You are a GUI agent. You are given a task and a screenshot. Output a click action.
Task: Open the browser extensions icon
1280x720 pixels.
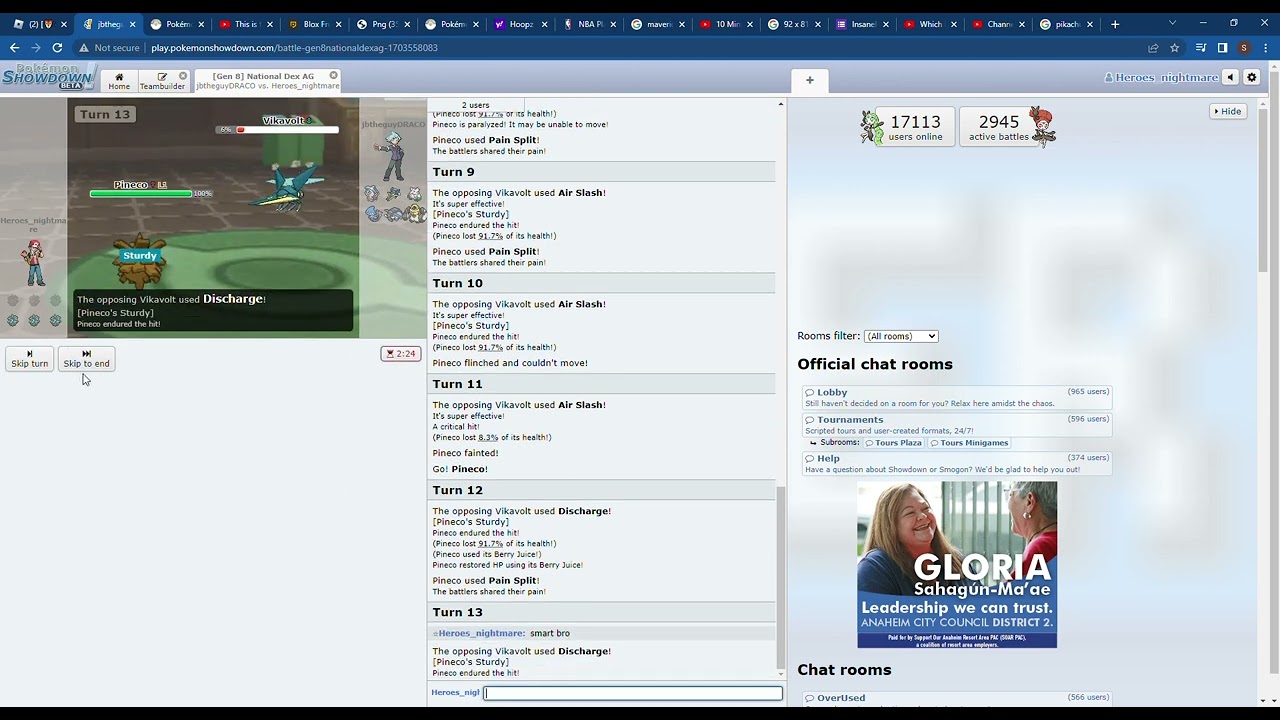[1201, 48]
